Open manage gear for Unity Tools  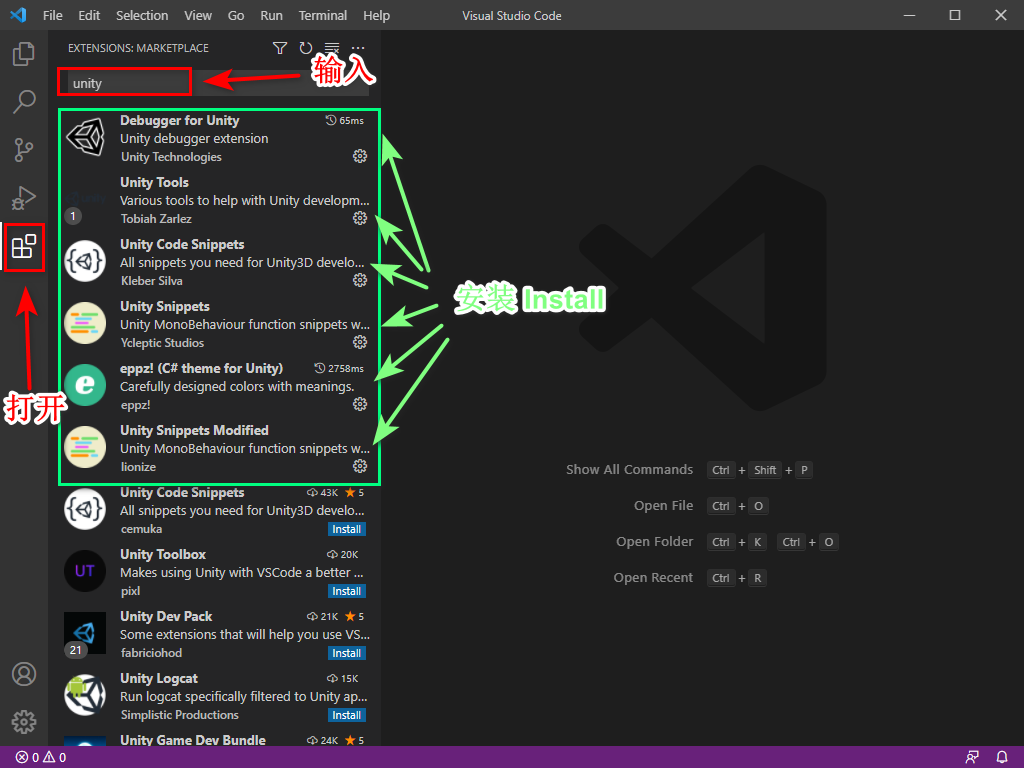(x=360, y=218)
